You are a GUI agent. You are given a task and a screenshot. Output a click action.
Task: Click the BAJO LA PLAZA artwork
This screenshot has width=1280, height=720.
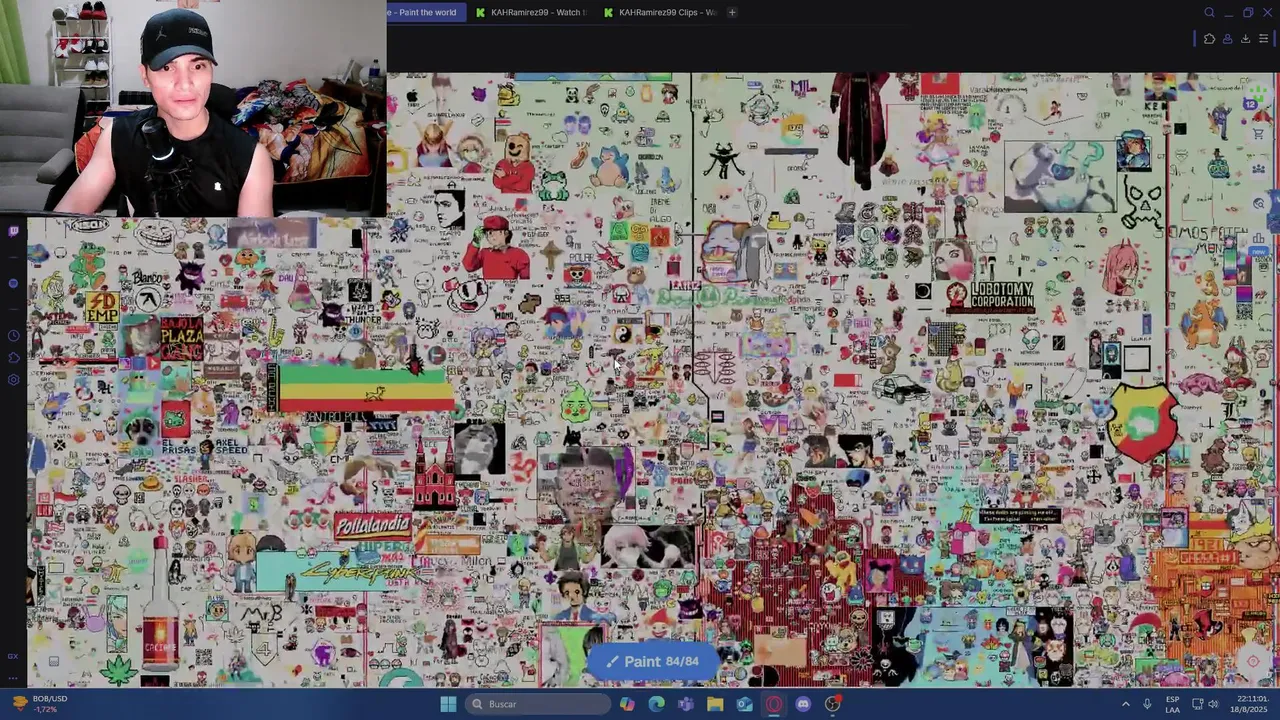click(181, 337)
